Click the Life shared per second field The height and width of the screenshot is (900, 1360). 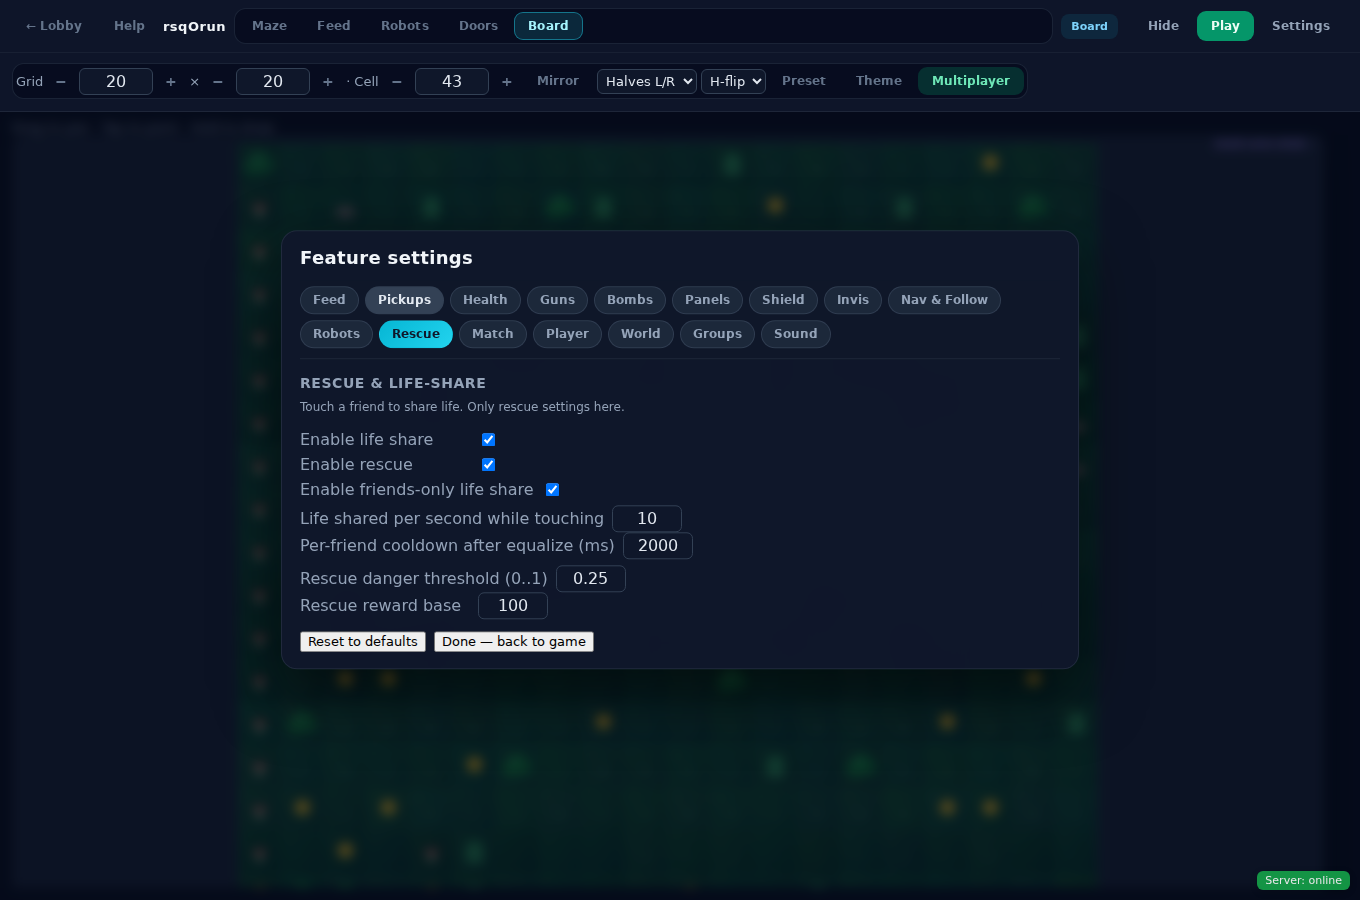coord(647,519)
